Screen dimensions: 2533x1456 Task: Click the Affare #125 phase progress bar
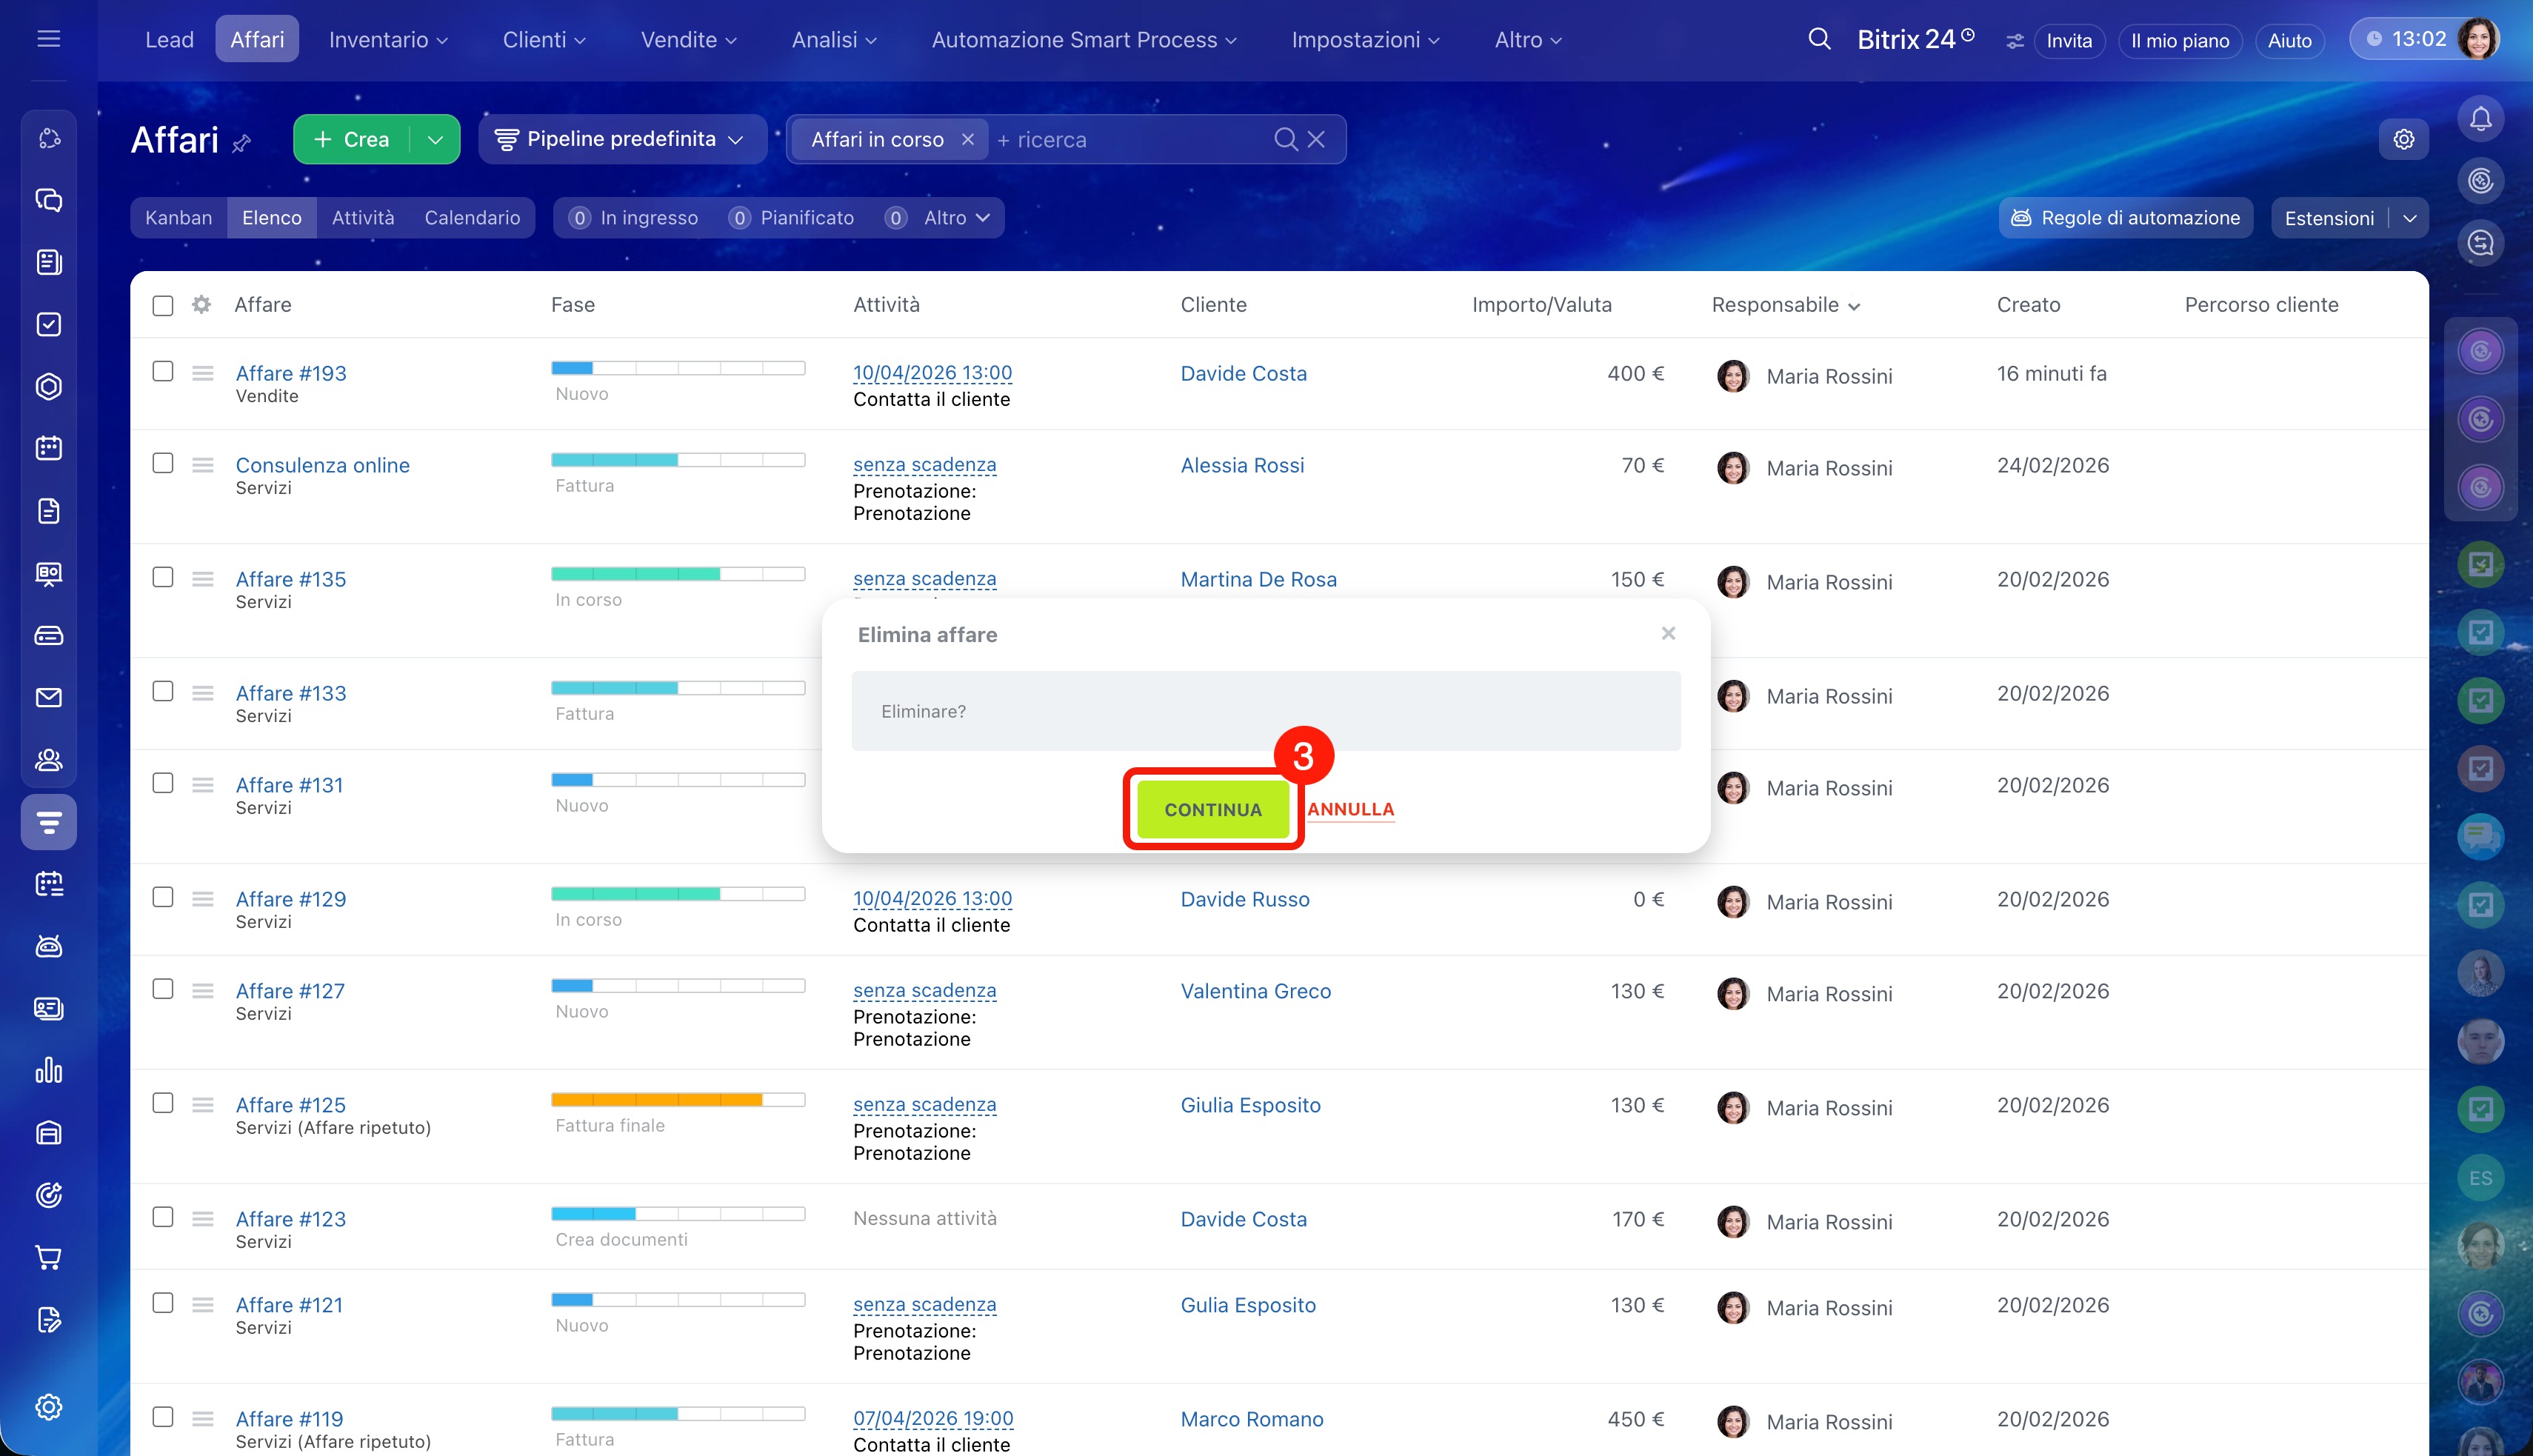pyautogui.click(x=677, y=1099)
